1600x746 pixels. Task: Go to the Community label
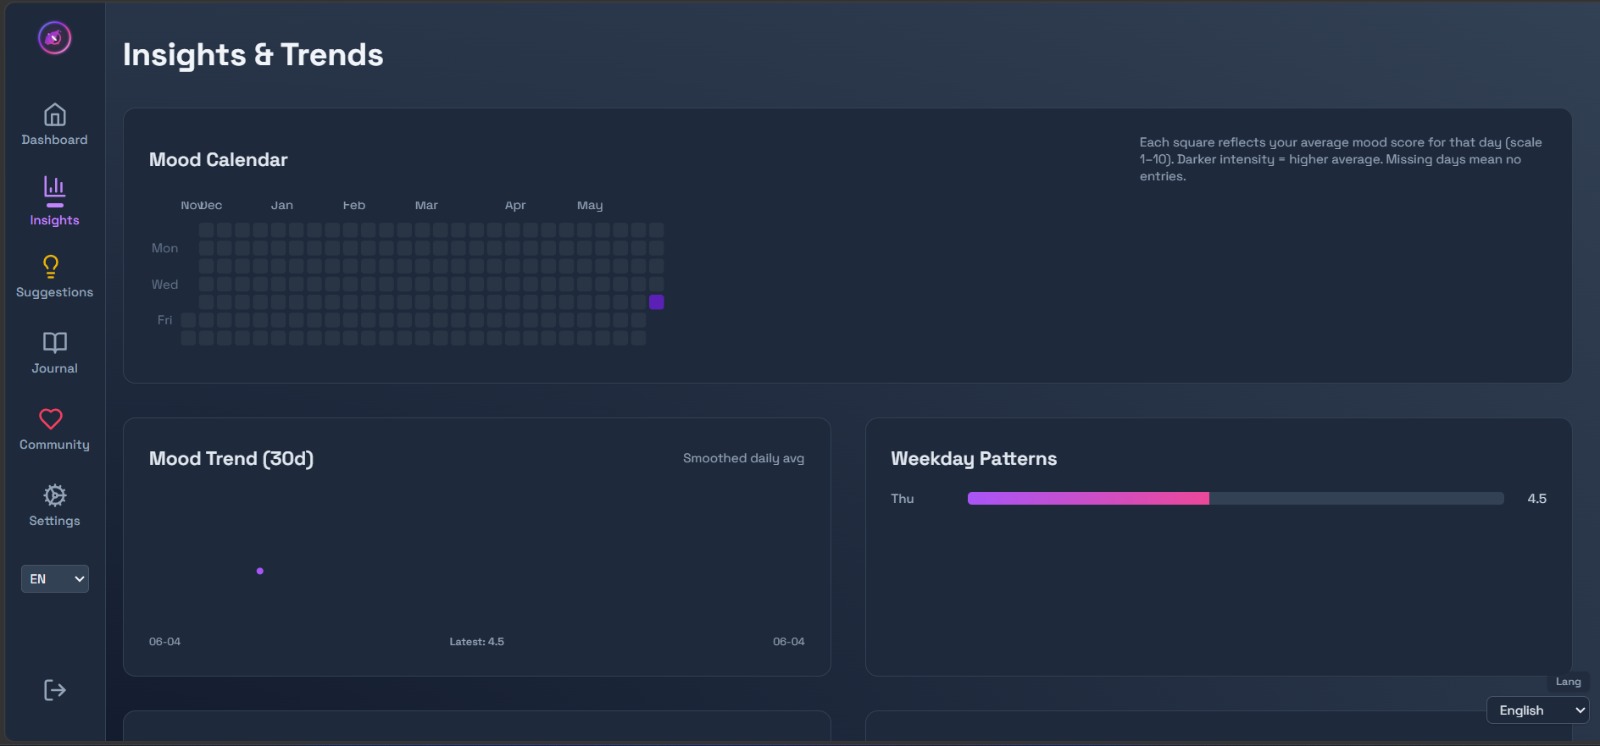point(55,445)
